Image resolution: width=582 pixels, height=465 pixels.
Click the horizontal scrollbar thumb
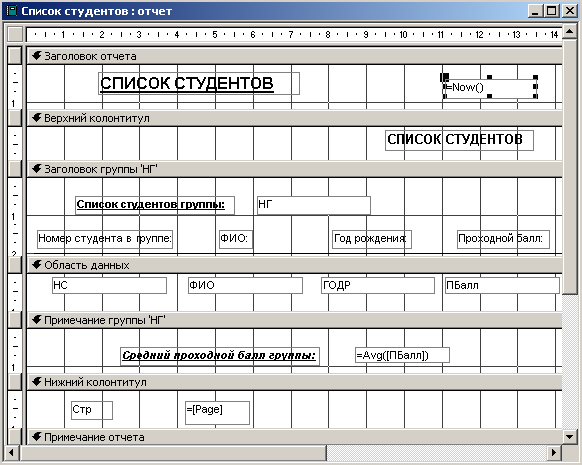point(173,452)
